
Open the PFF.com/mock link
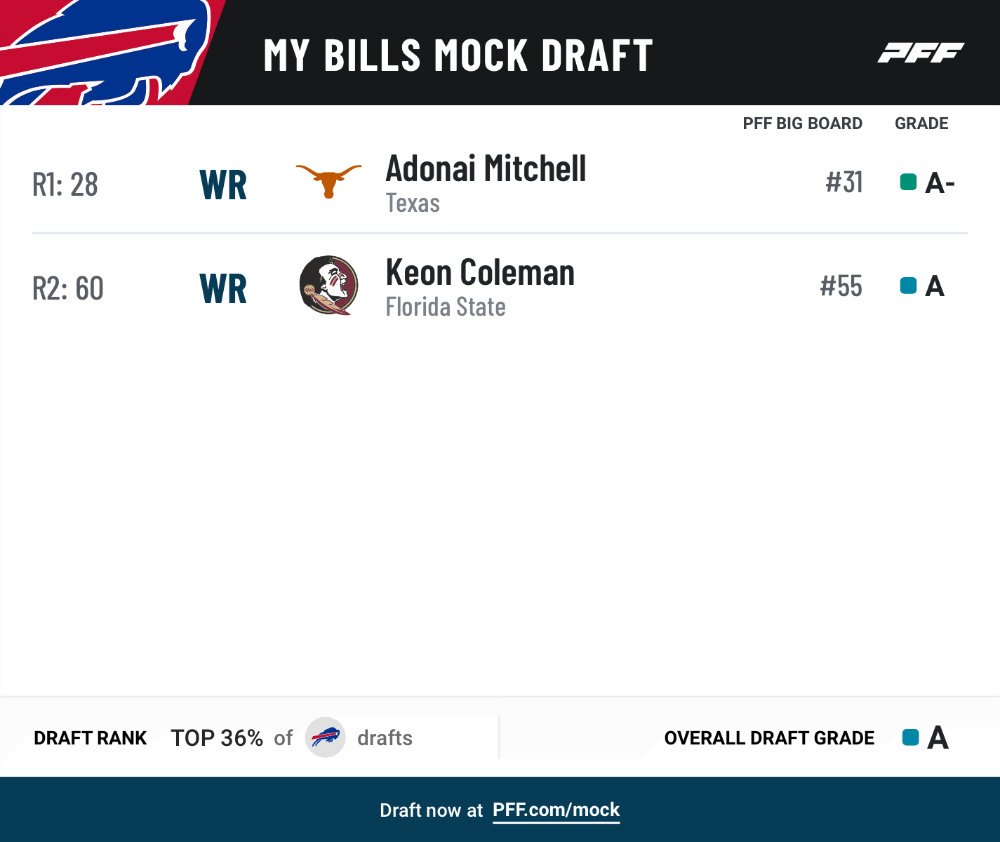click(x=556, y=810)
